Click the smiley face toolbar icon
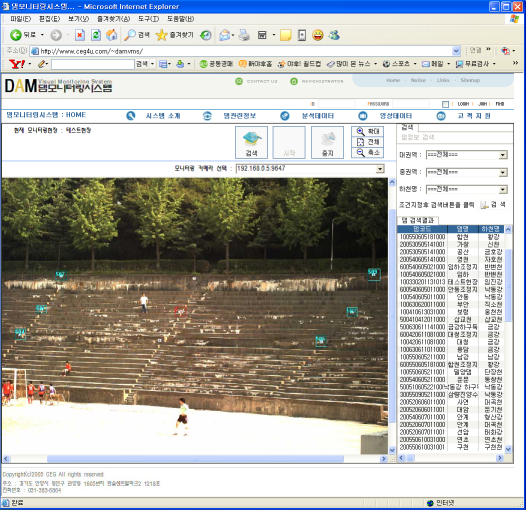 click(318, 35)
